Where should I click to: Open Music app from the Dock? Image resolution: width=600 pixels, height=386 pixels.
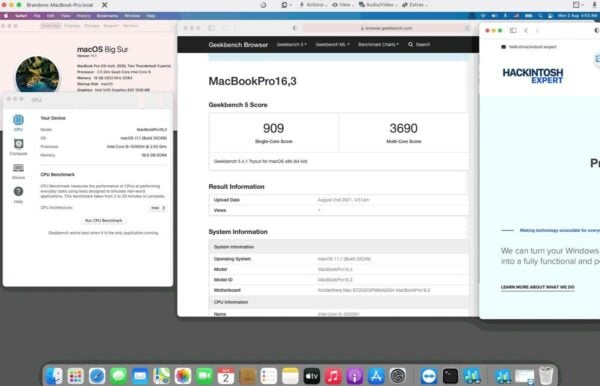[x=333, y=376]
